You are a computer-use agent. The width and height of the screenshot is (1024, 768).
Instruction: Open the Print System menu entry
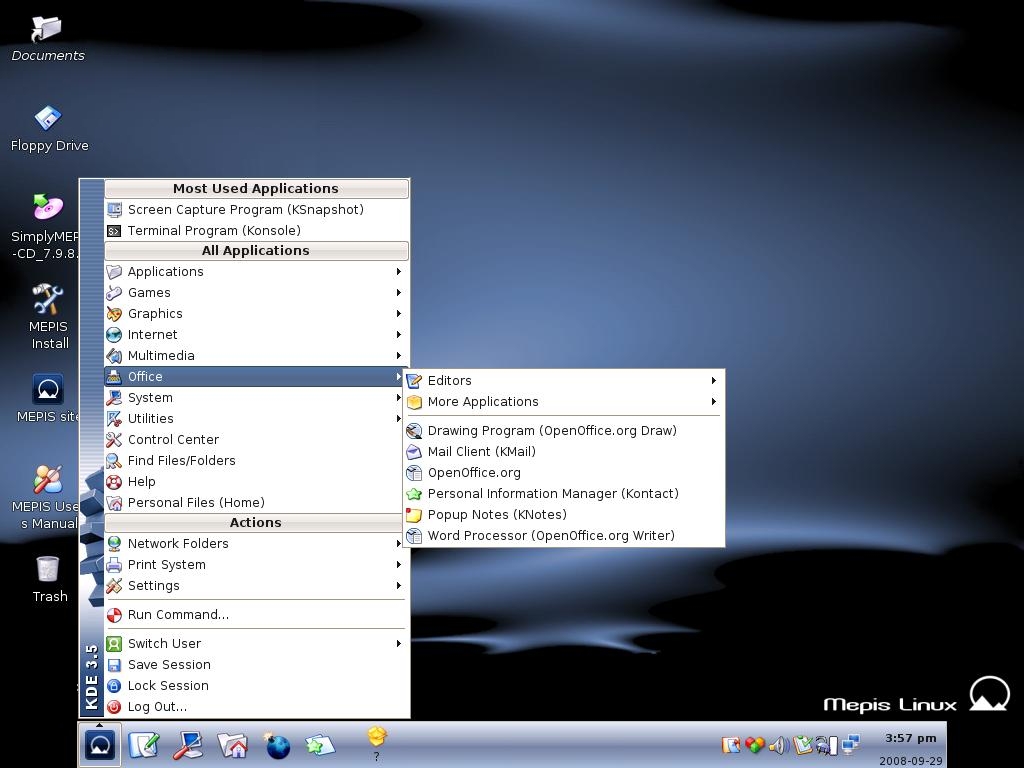tap(256, 564)
